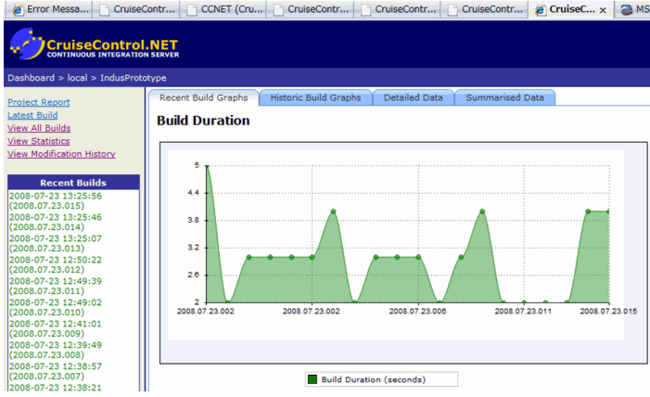Viewport: 650px width, 397px height.
Task: Click the IE icon on the active CruiseC... tab
Action: tap(540, 10)
